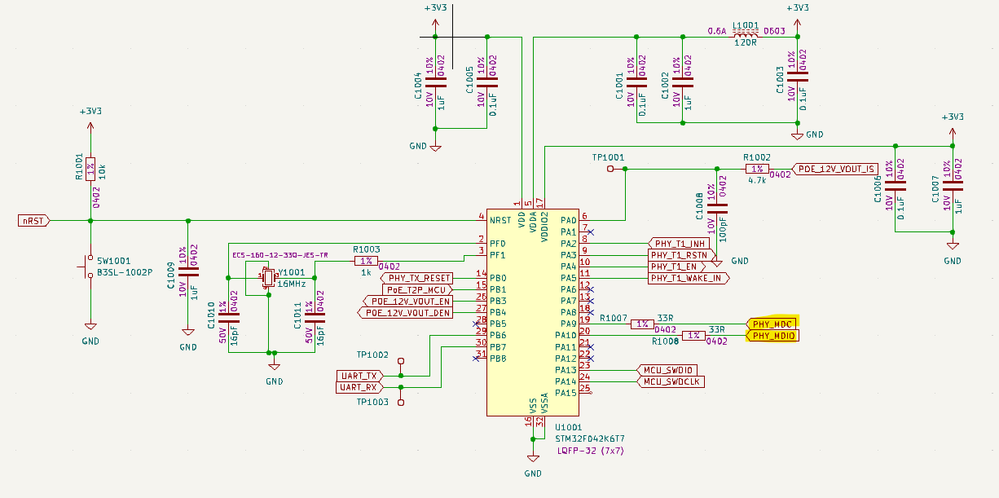
Task: Select the PHY_T1_EN label
Action: click(x=676, y=266)
